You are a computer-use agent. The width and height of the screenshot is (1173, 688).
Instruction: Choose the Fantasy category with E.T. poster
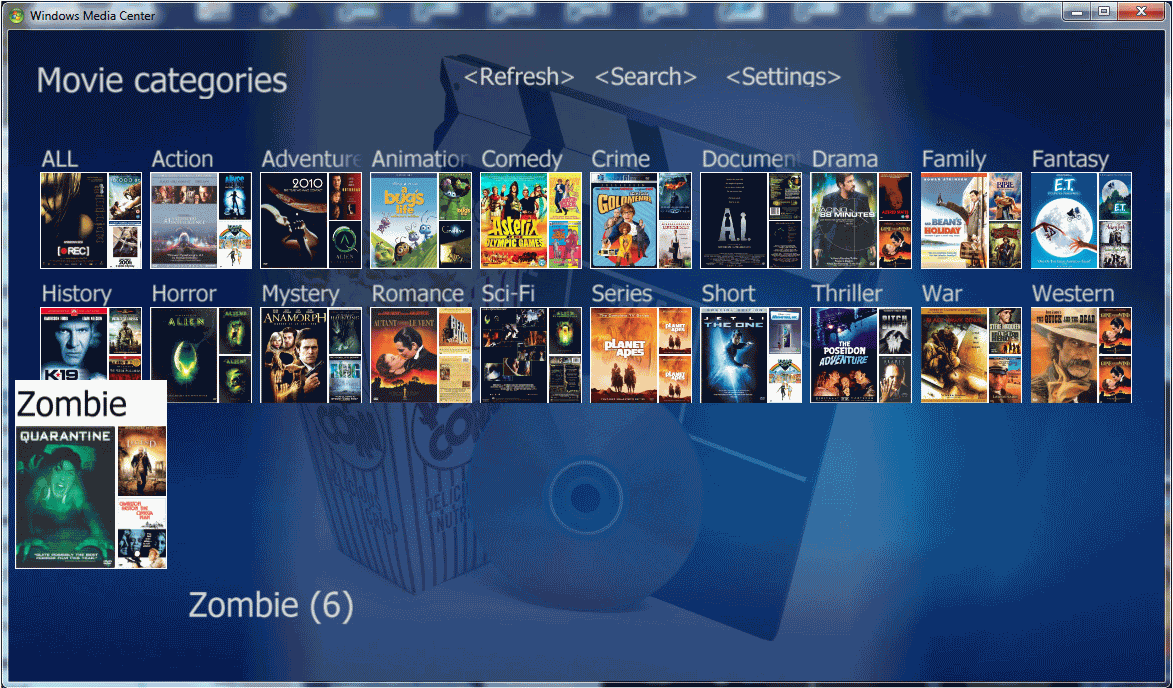click(1081, 221)
